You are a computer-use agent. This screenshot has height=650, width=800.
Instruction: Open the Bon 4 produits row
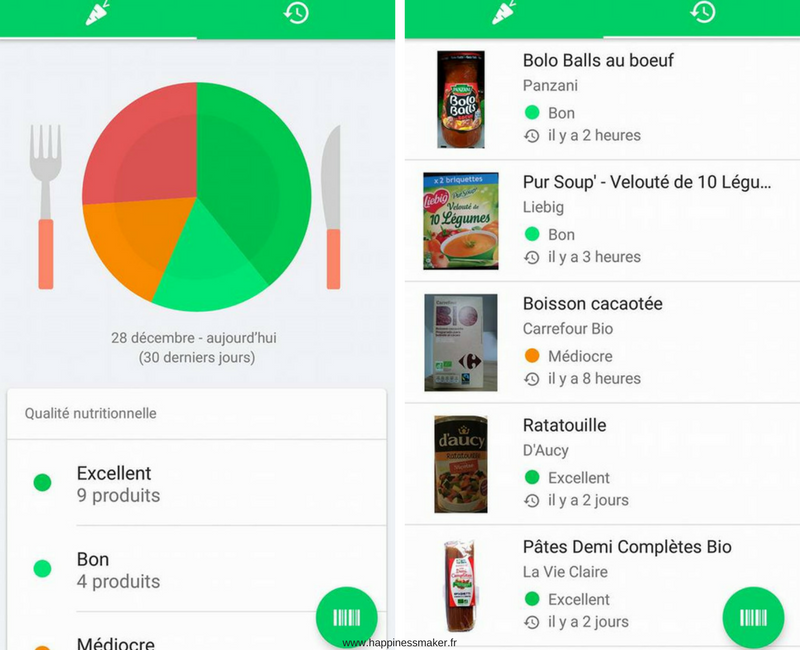[196, 569]
